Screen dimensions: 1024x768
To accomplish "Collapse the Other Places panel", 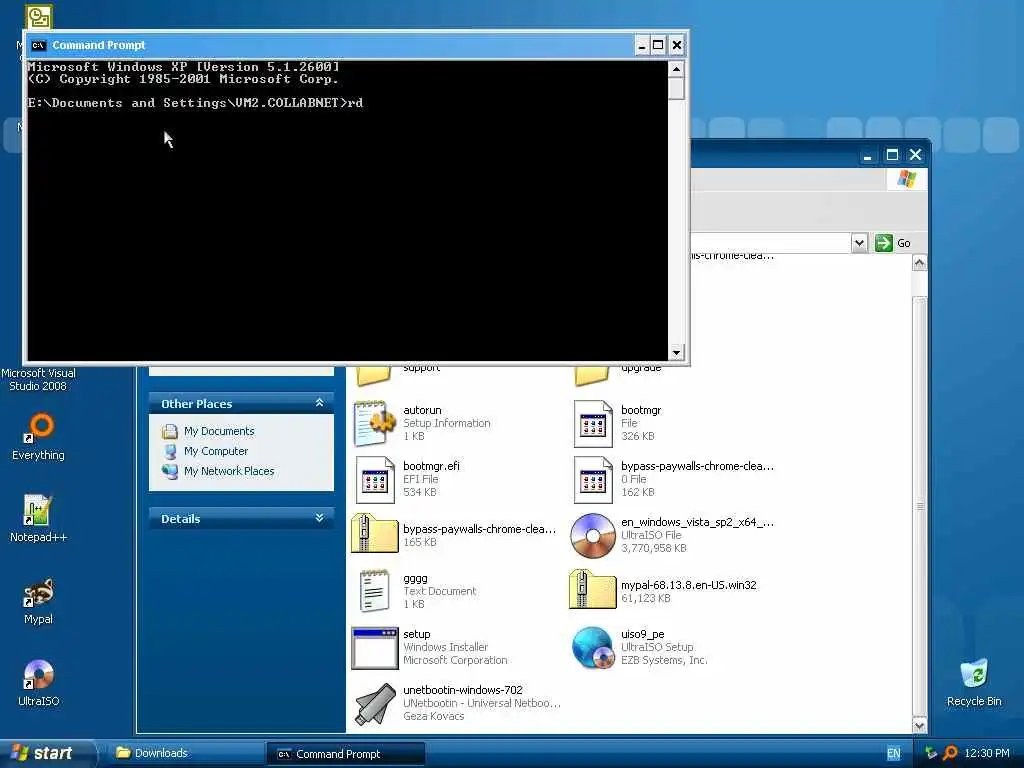I will coord(319,403).
